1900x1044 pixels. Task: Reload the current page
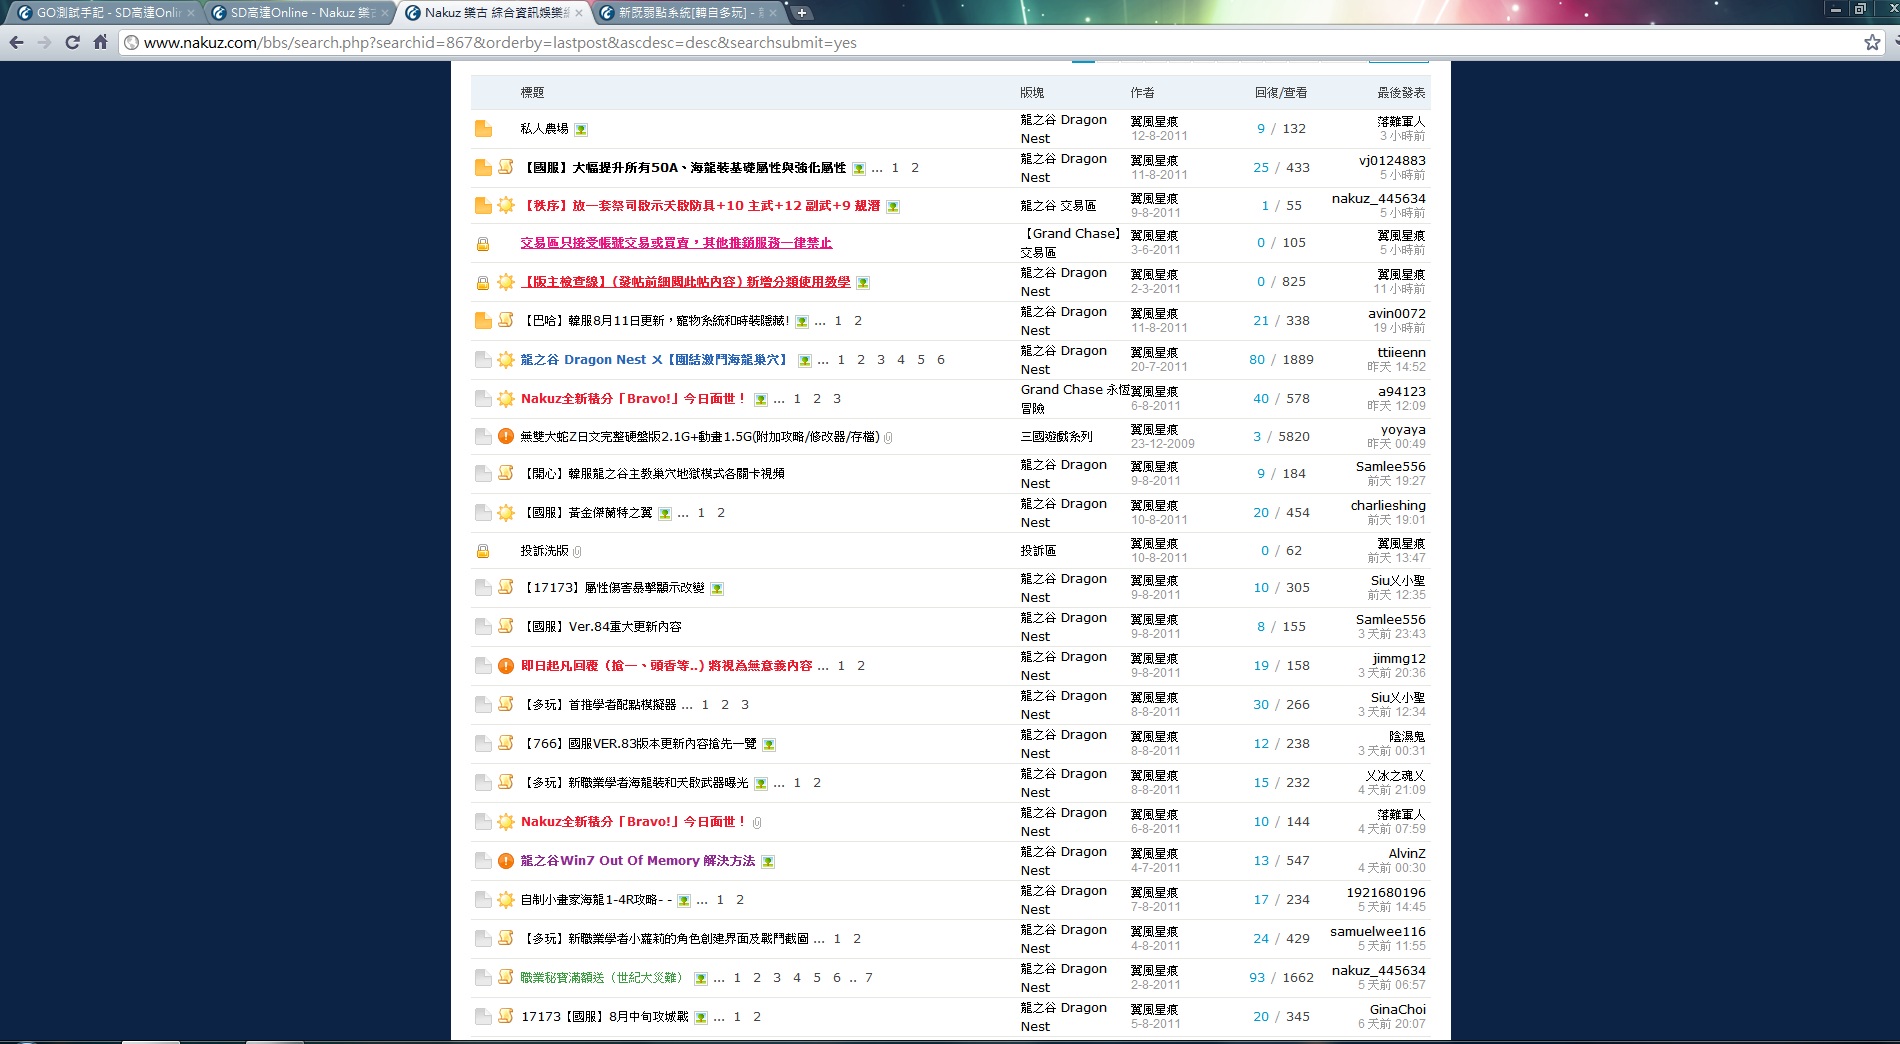pos(72,42)
